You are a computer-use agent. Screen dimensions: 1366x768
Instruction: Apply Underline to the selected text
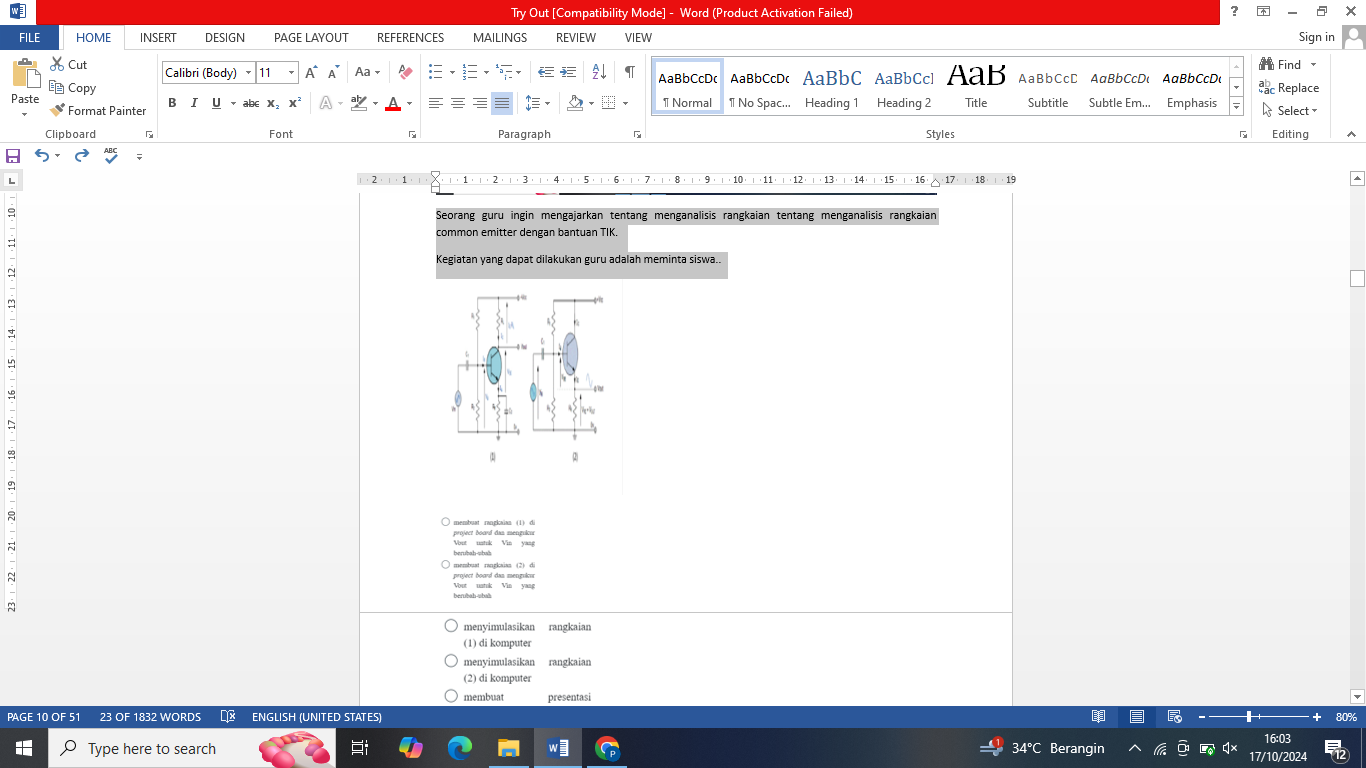(x=216, y=103)
